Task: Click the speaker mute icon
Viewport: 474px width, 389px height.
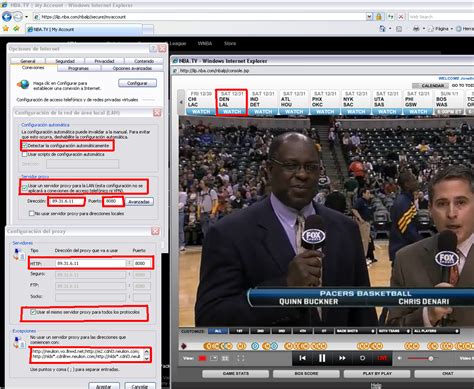Action: pos(400,358)
